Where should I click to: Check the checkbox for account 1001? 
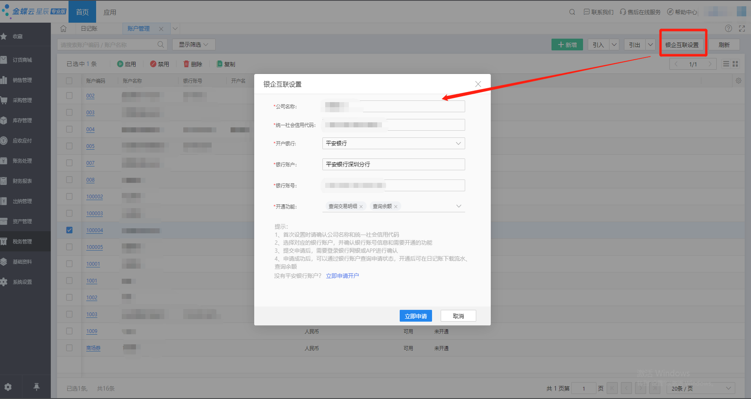(69, 281)
